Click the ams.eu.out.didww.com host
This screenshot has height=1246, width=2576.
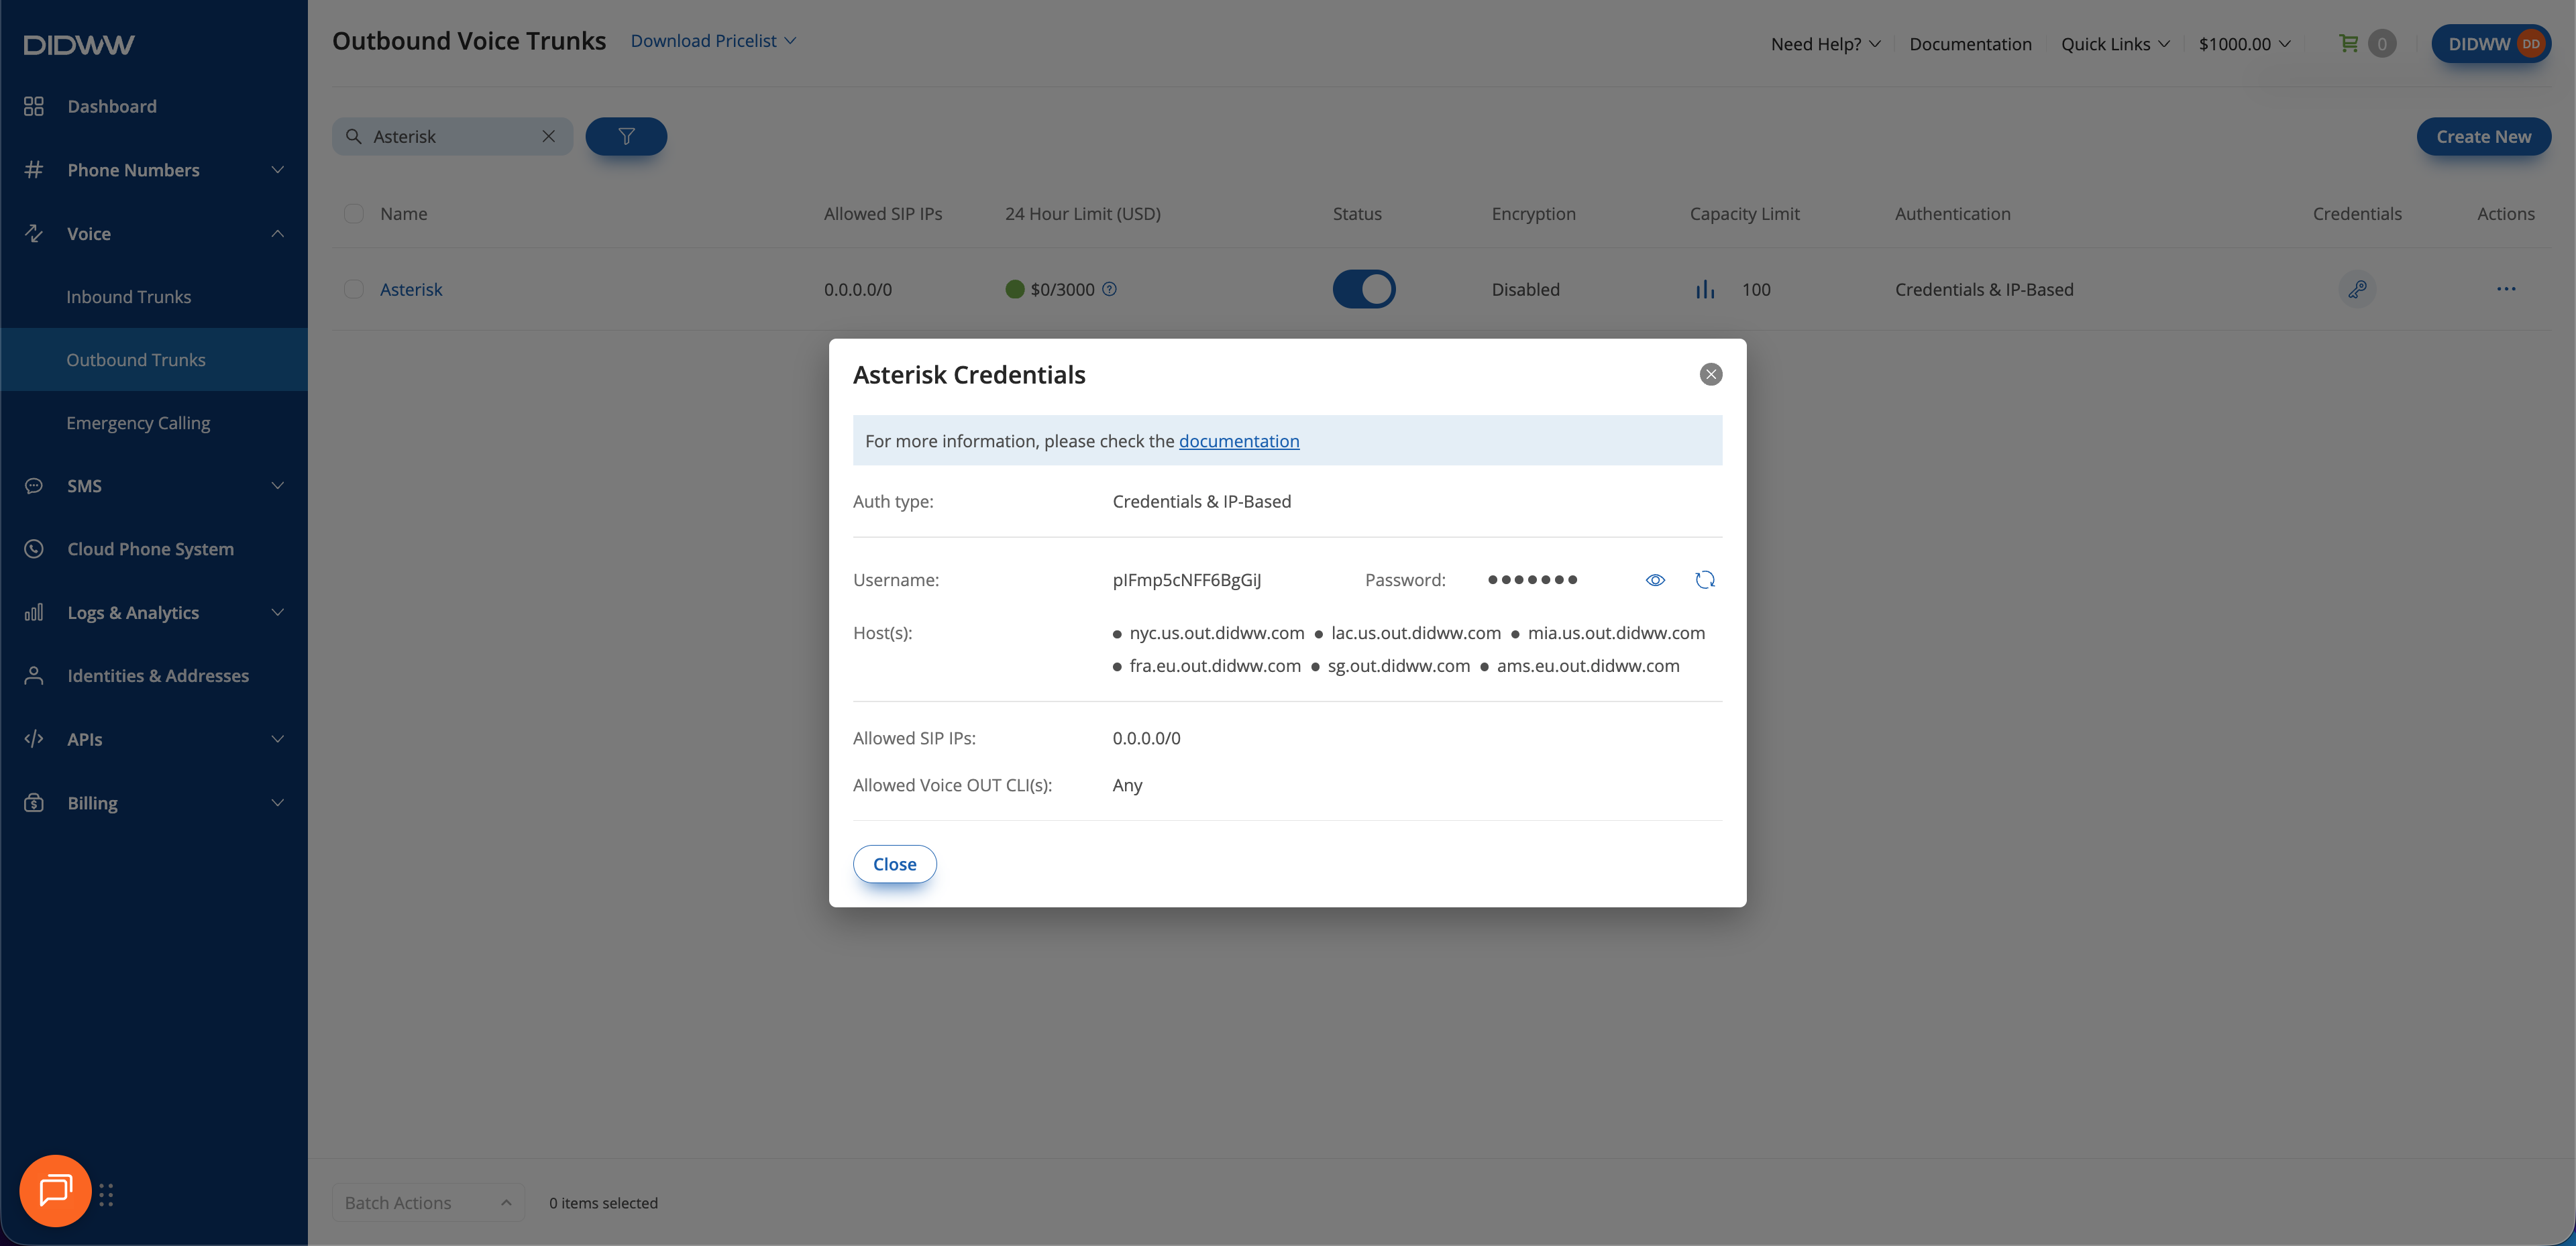click(1588, 666)
